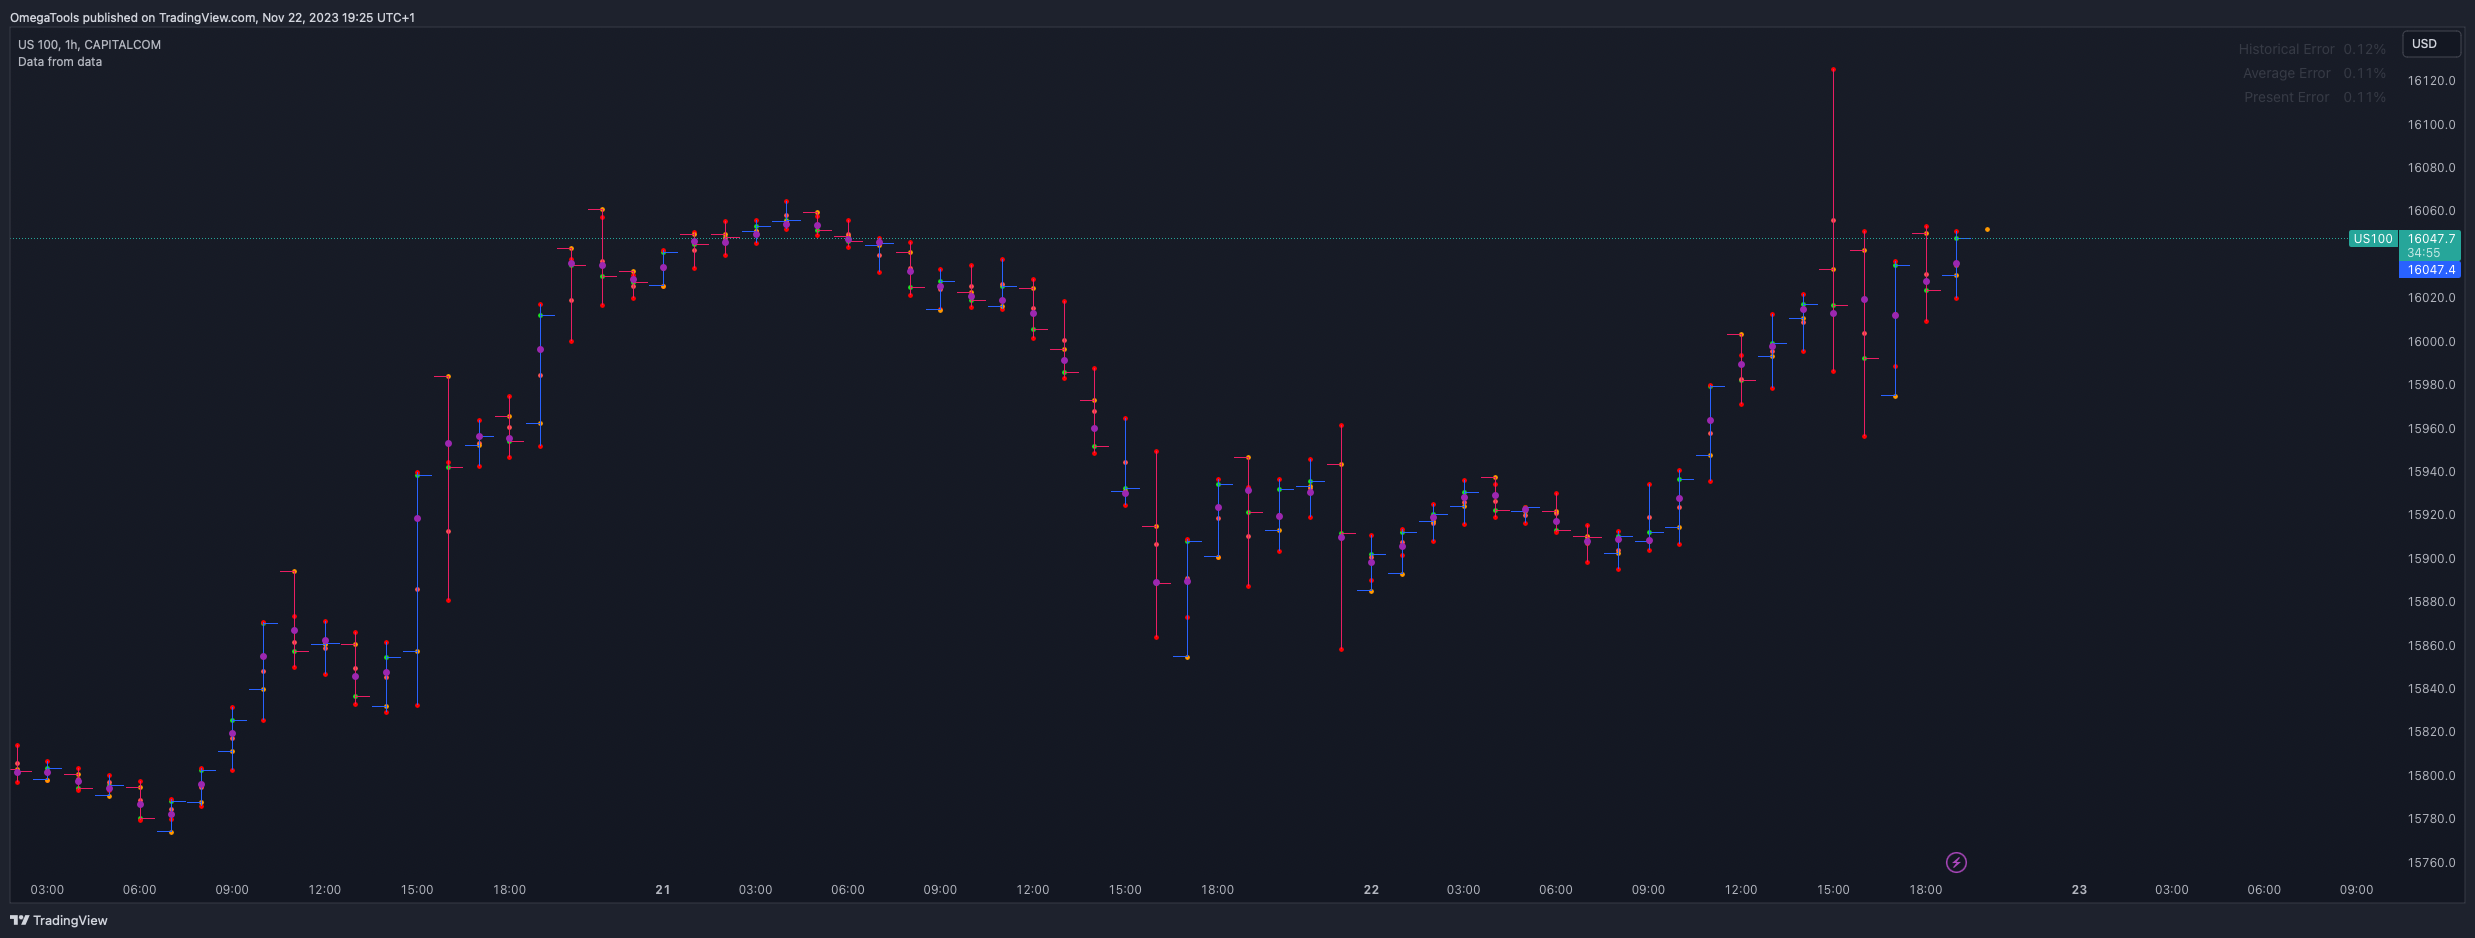Click the TradingView logo at bottom left
2475x938 pixels.
point(59,920)
